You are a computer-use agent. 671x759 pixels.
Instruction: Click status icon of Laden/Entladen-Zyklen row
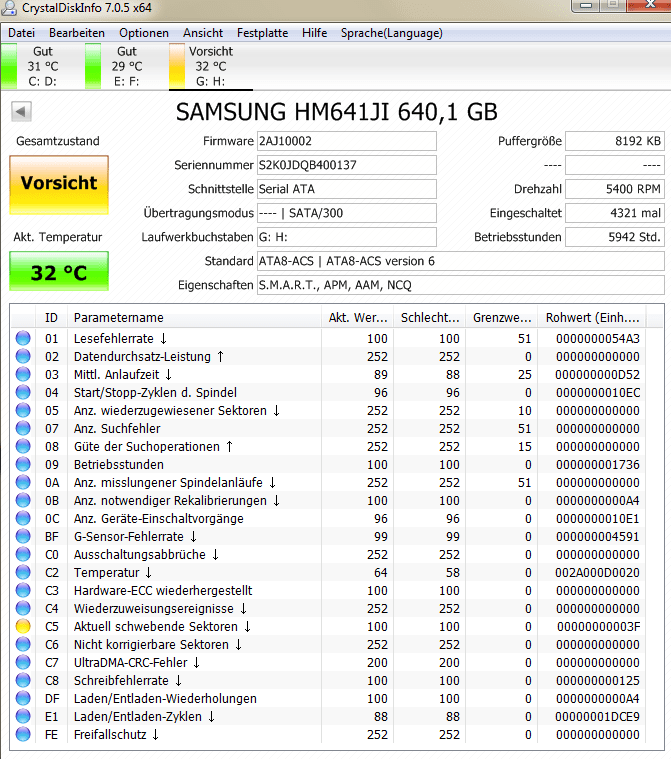(23, 716)
